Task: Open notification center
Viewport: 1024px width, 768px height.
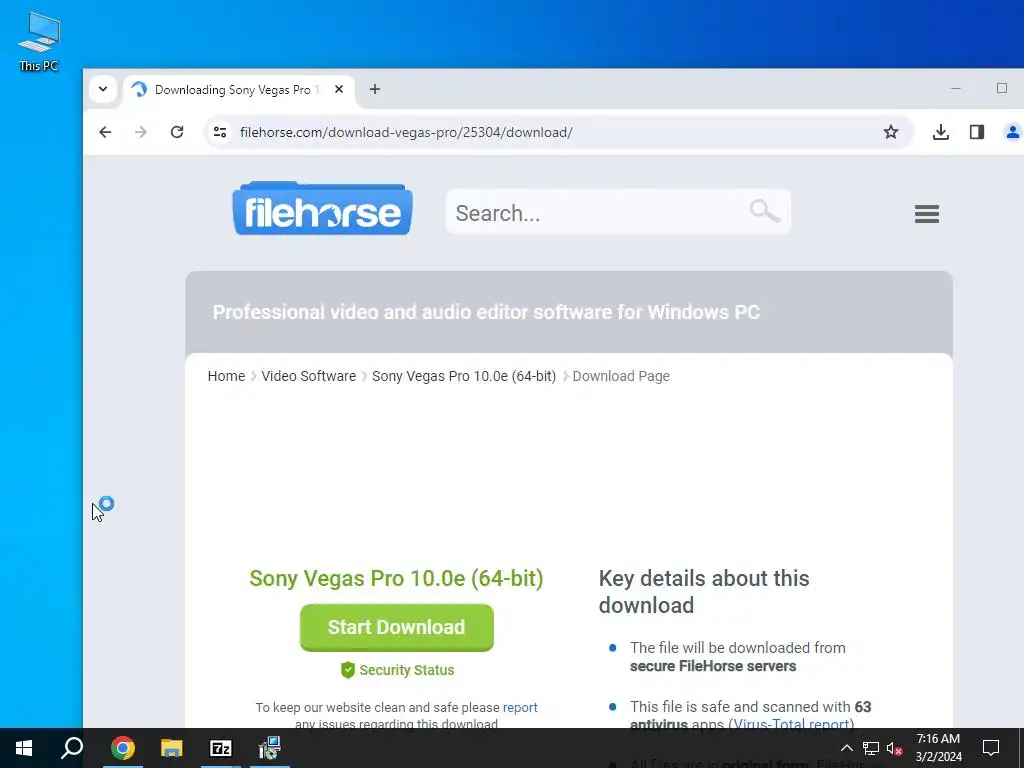Action: [991, 748]
